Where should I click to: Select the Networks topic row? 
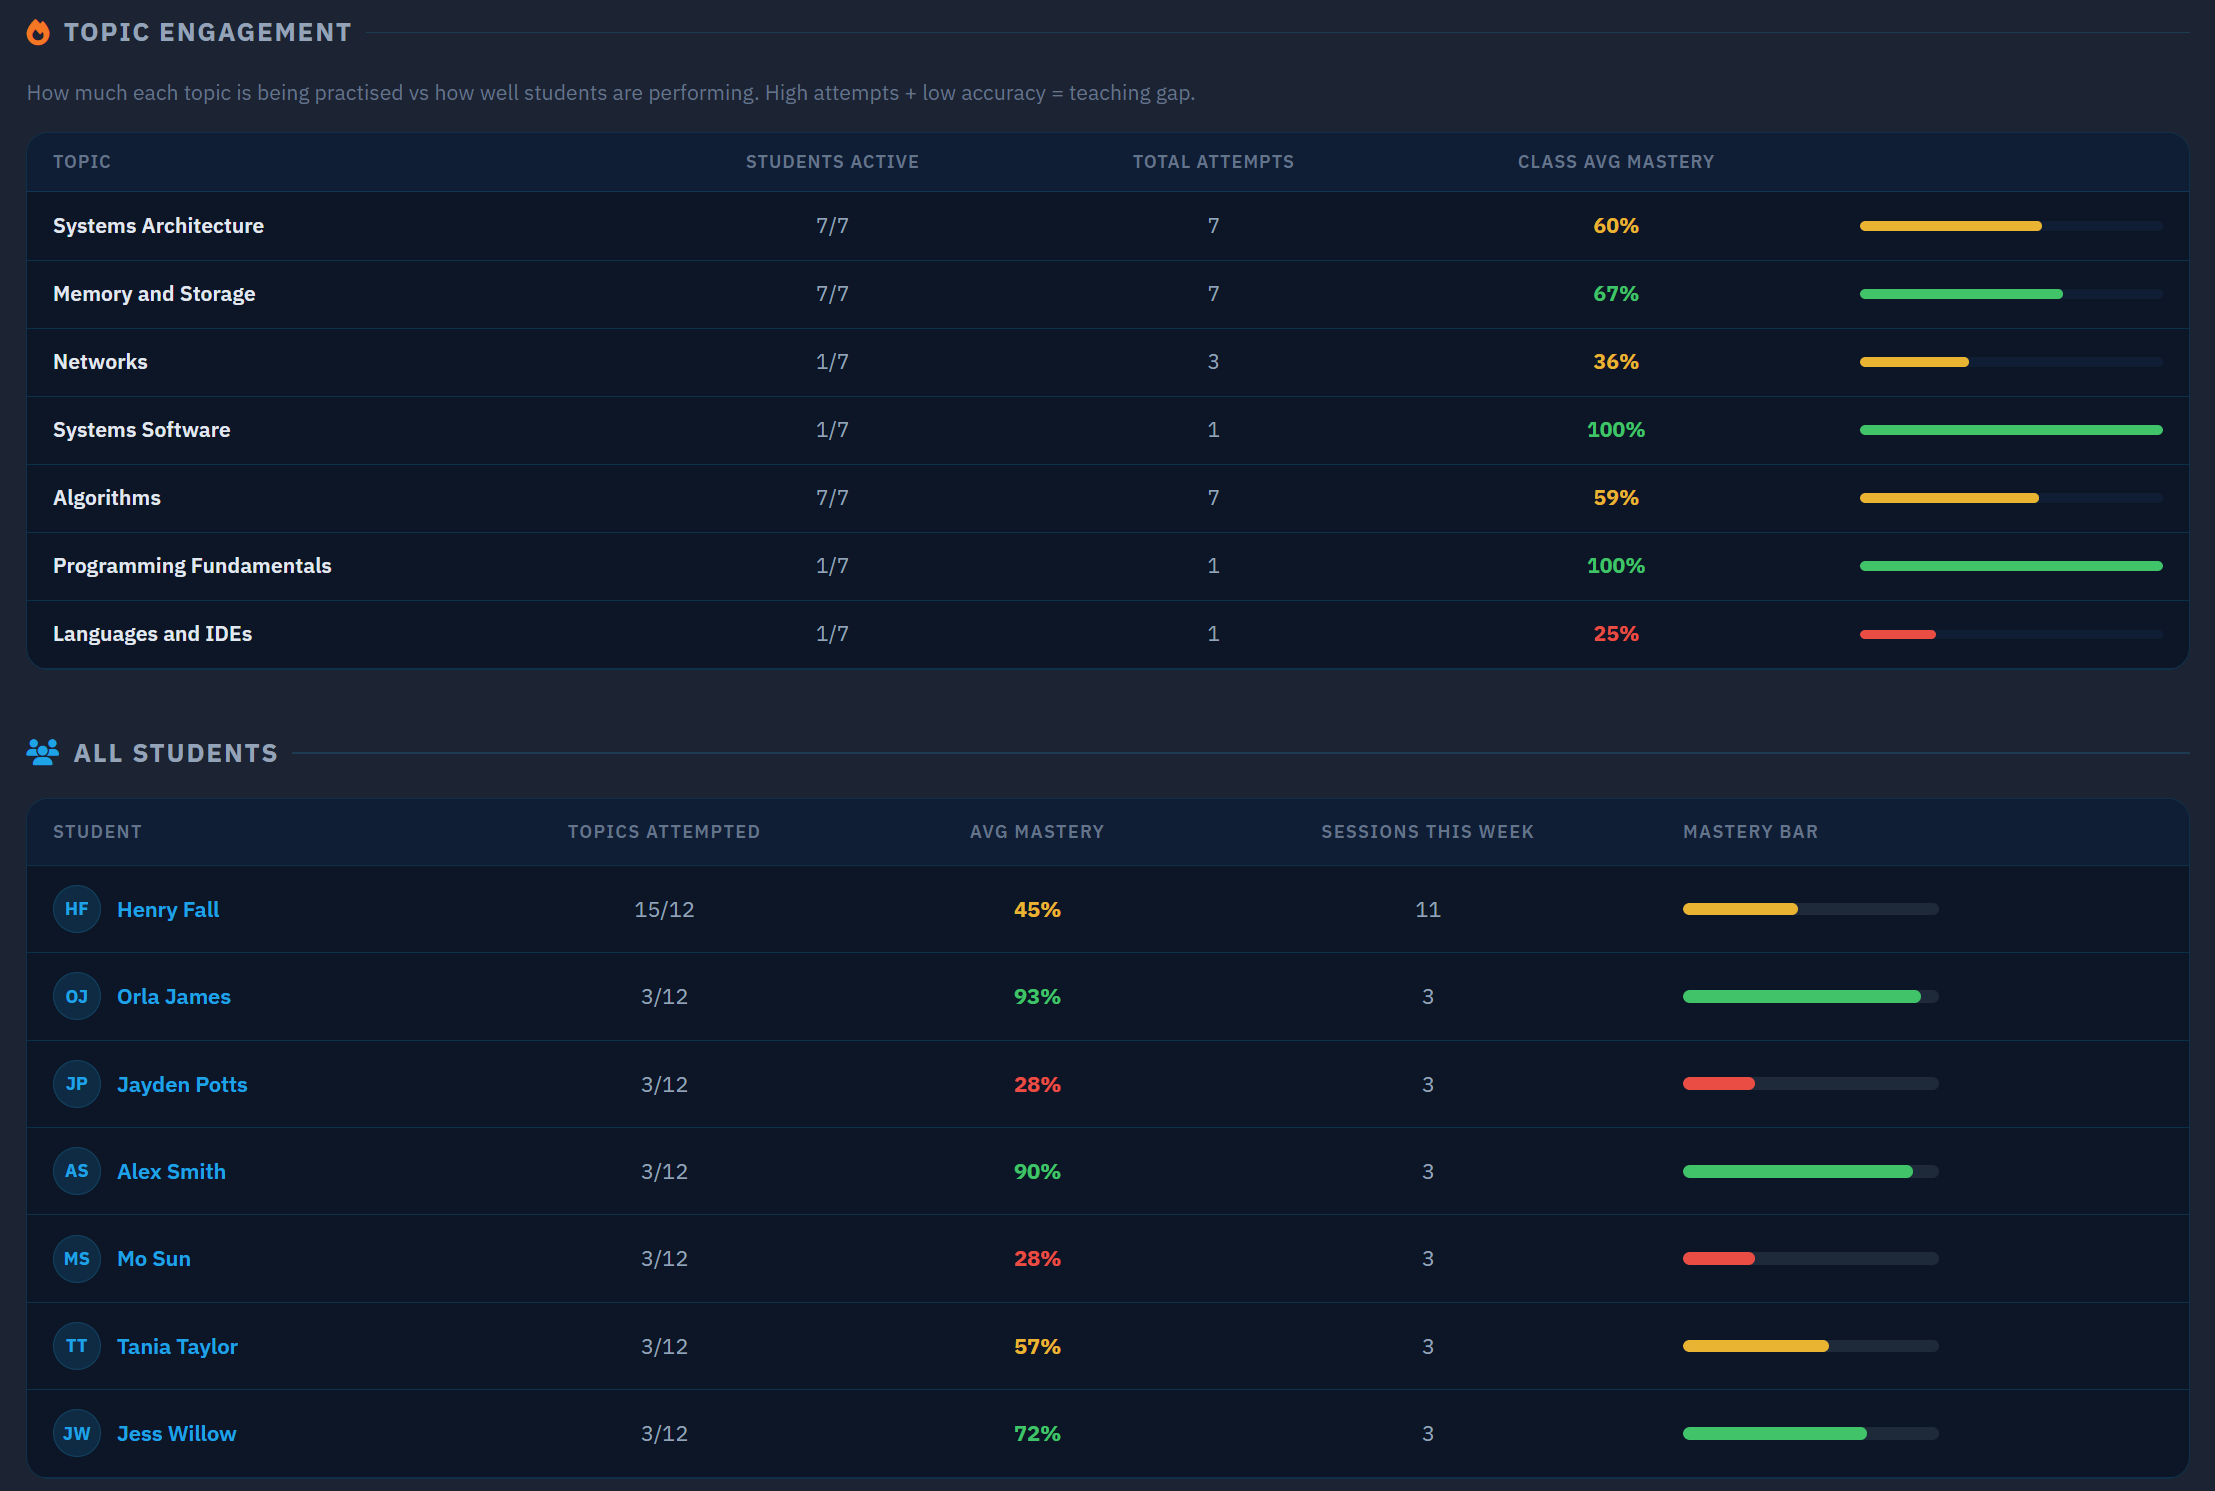point(100,362)
